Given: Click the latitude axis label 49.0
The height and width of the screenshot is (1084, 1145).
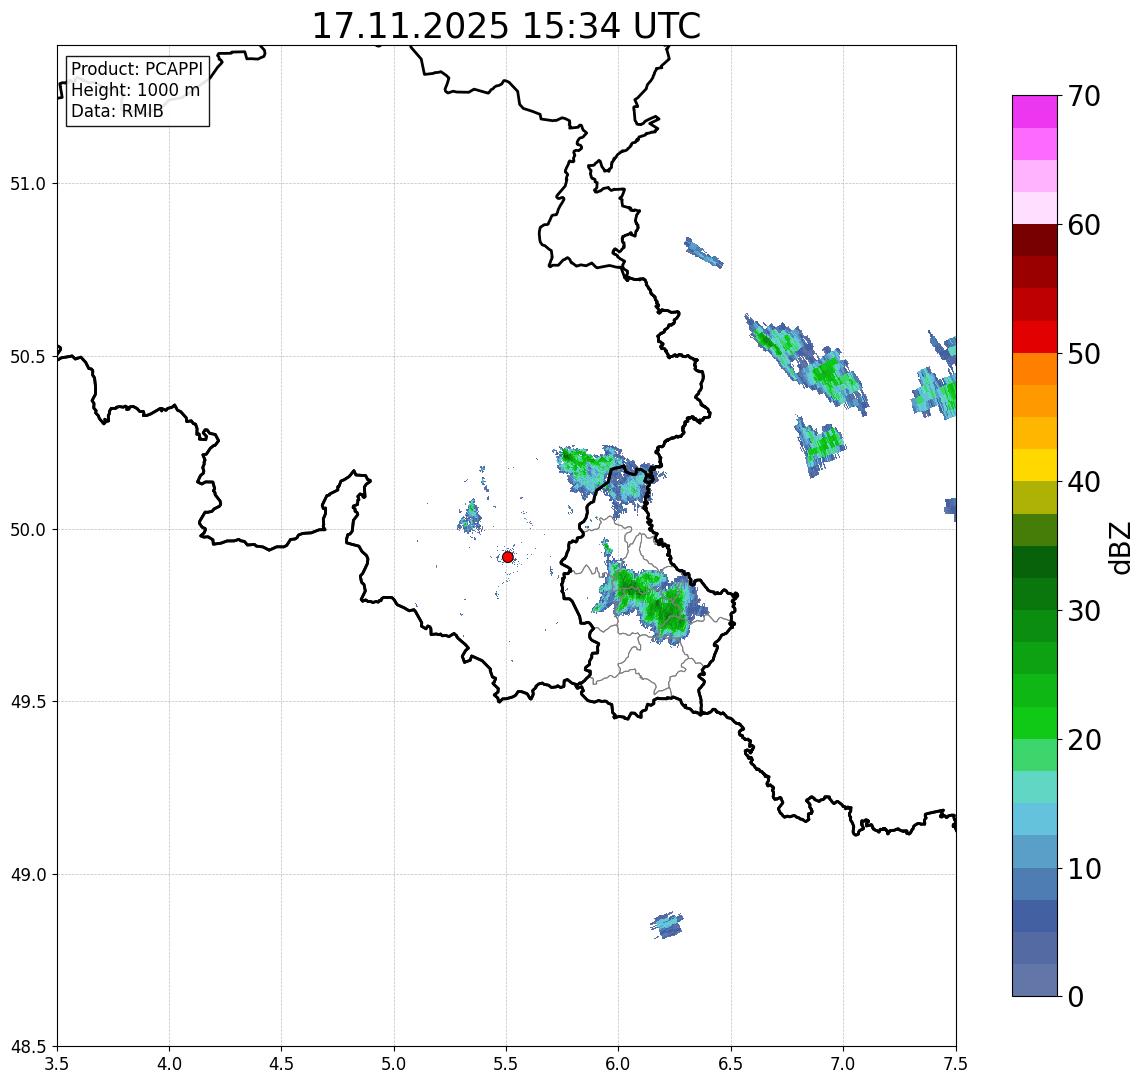Looking at the screenshot, I should [27, 874].
